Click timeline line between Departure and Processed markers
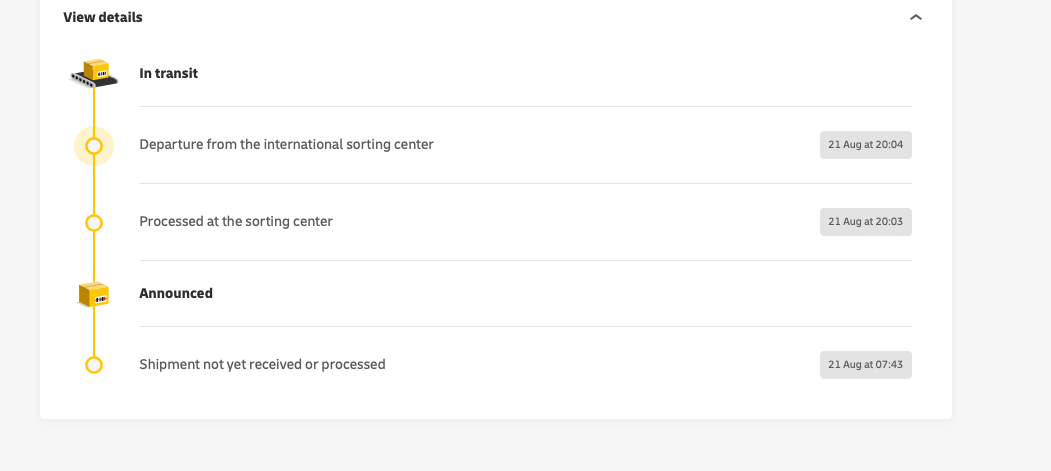Screen dimensions: 1051x471 (x=94, y=185)
